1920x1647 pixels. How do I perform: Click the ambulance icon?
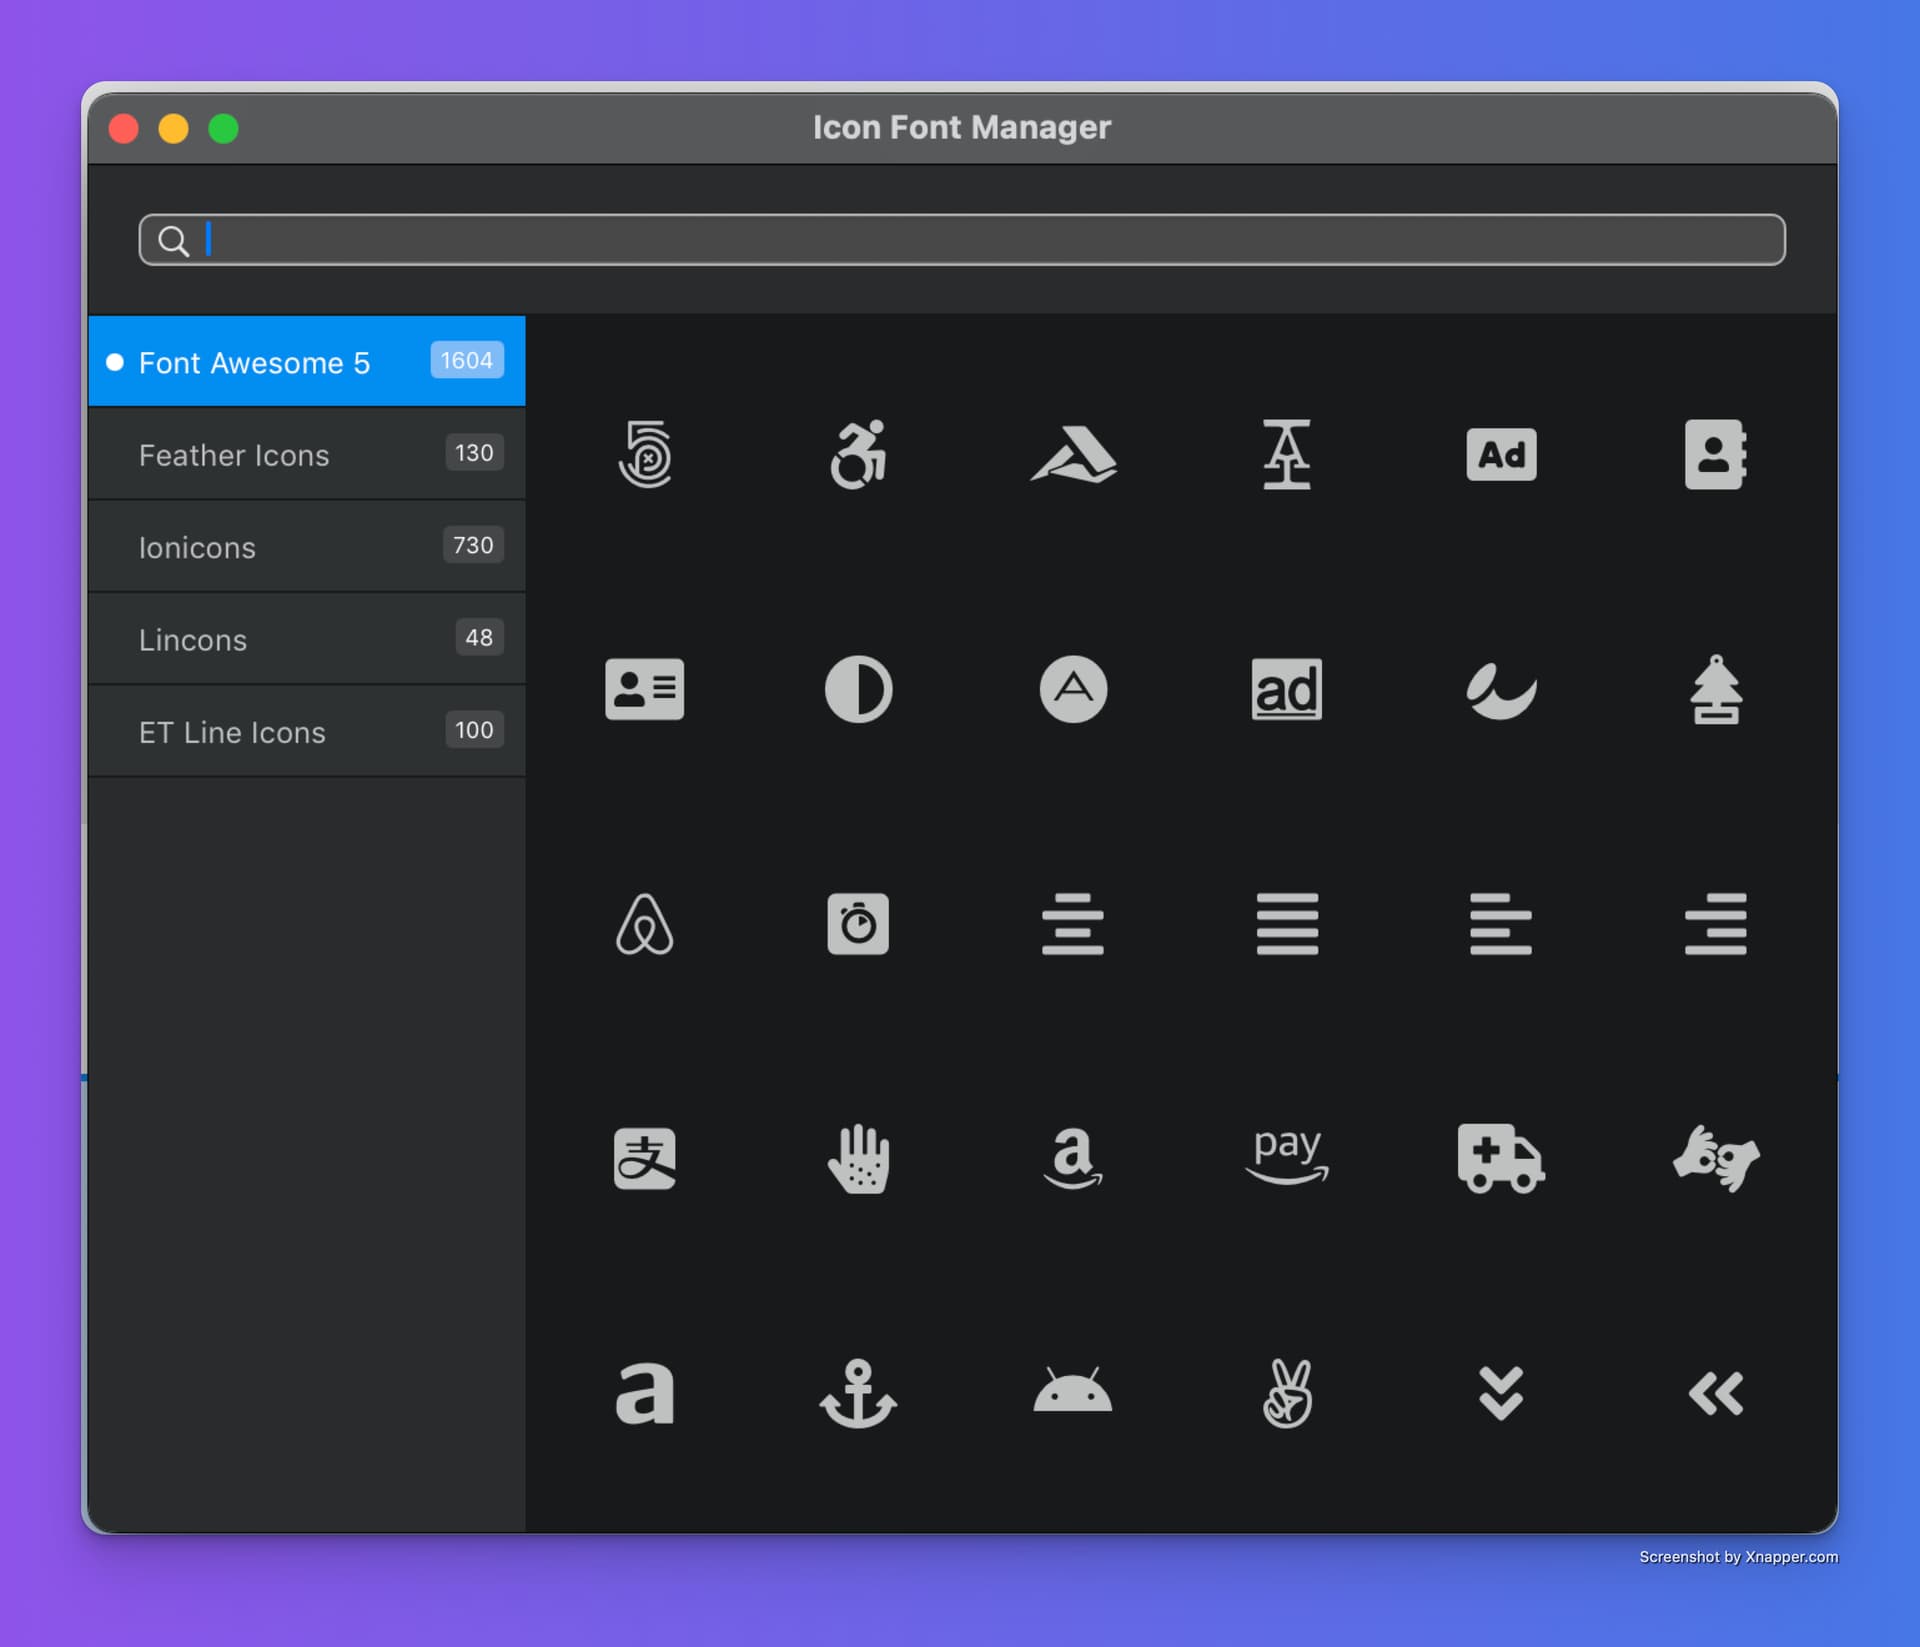point(1501,1158)
